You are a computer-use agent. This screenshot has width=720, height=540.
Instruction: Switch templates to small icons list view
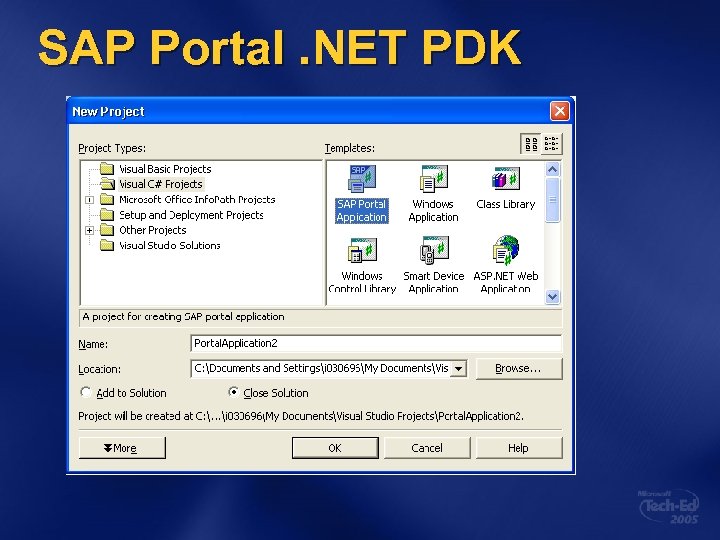coord(551,144)
